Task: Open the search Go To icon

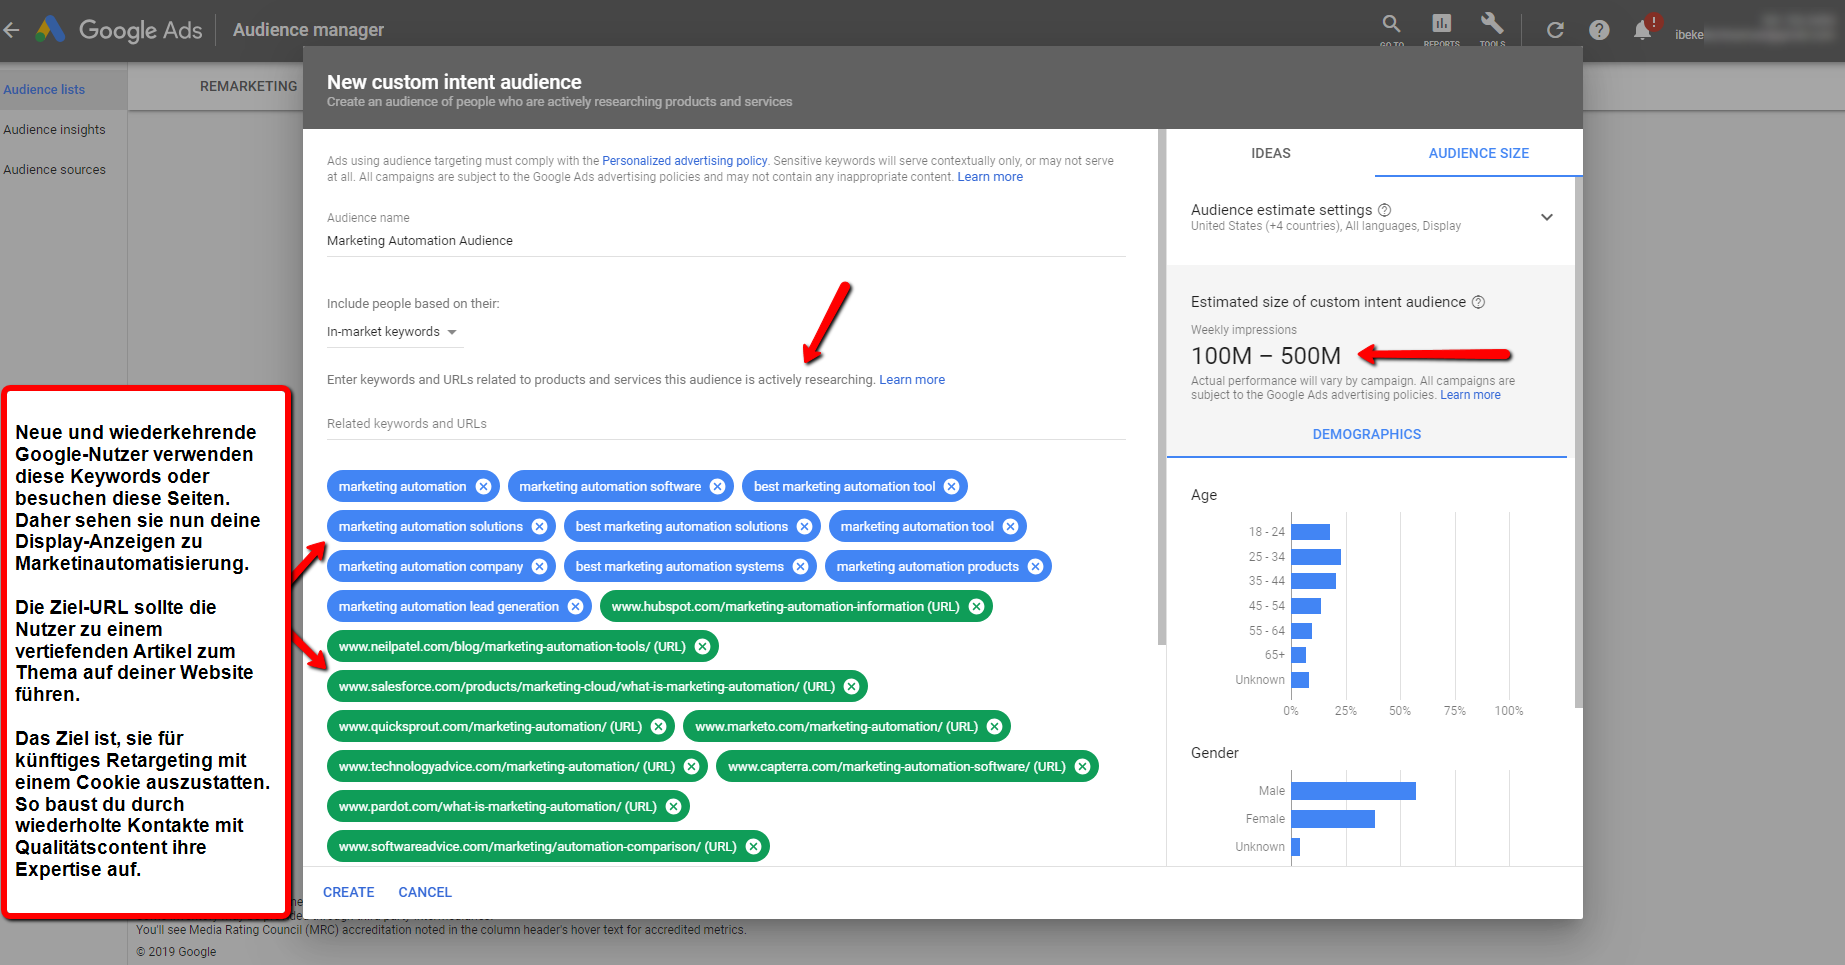Action: [1391, 24]
